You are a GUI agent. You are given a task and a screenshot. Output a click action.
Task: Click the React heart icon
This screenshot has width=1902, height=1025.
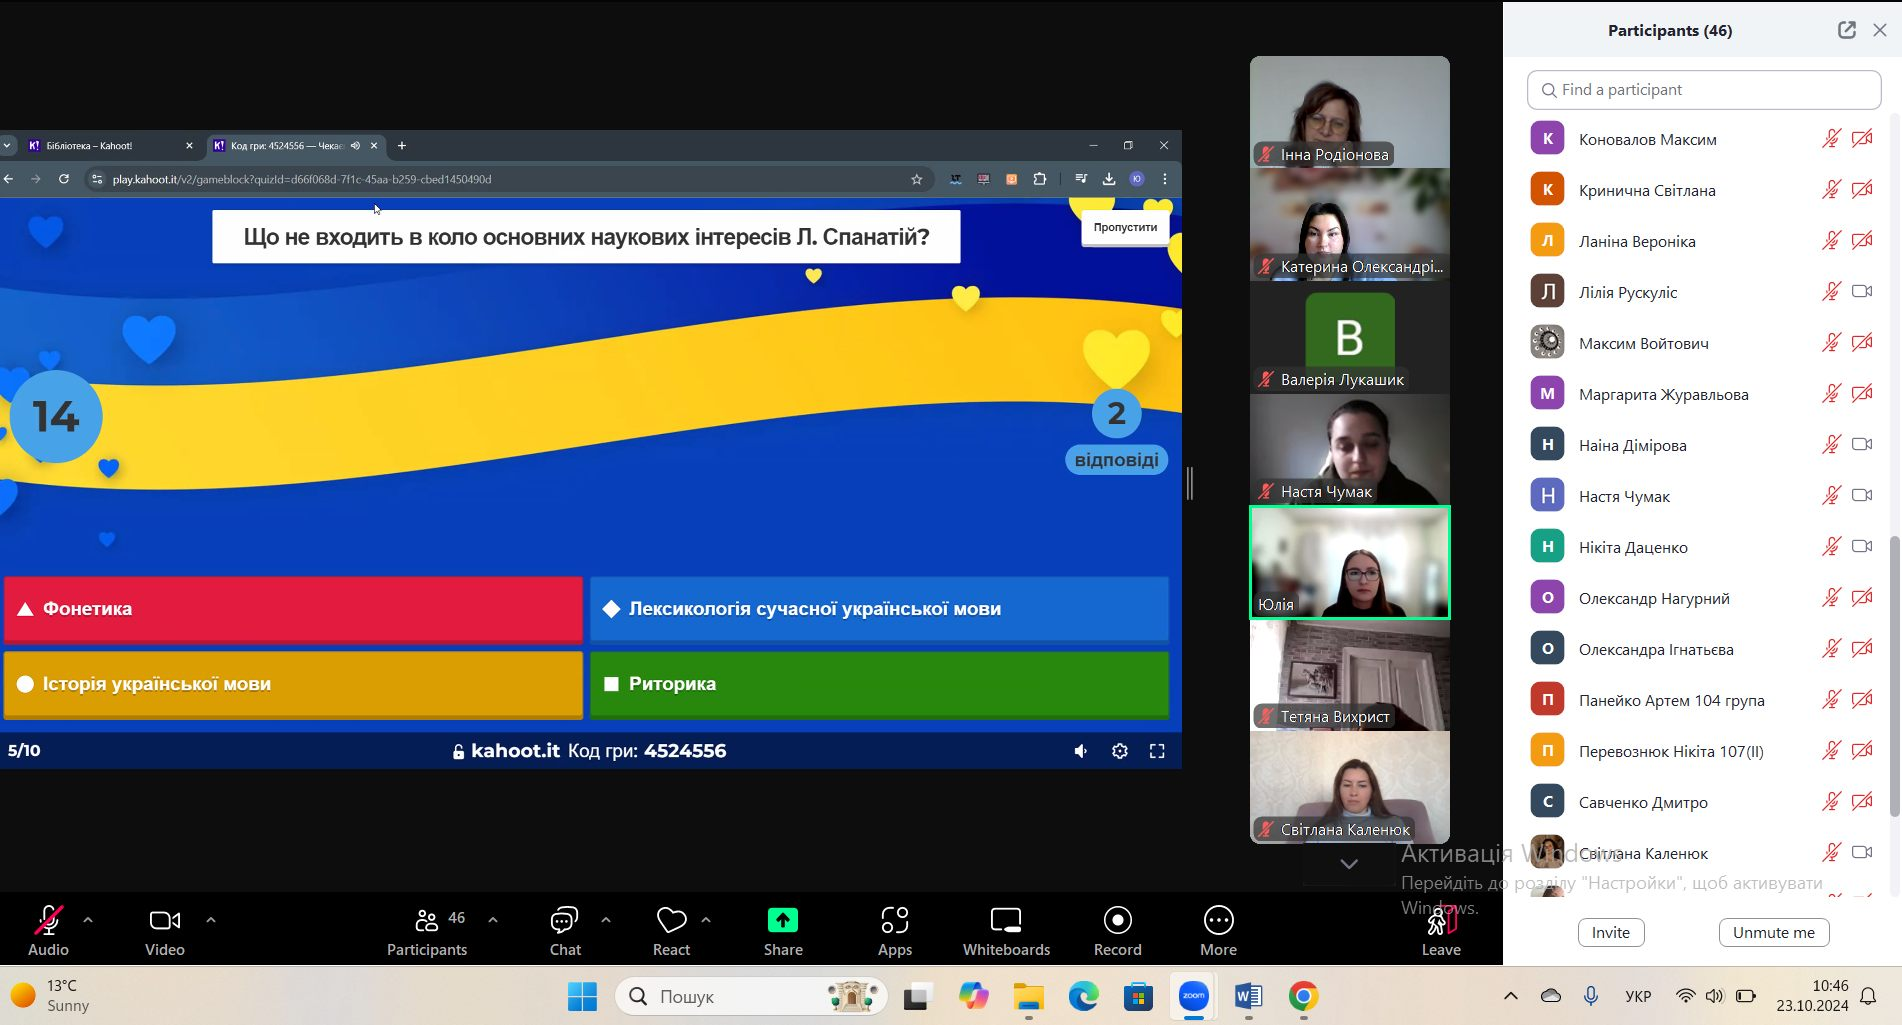(671, 920)
